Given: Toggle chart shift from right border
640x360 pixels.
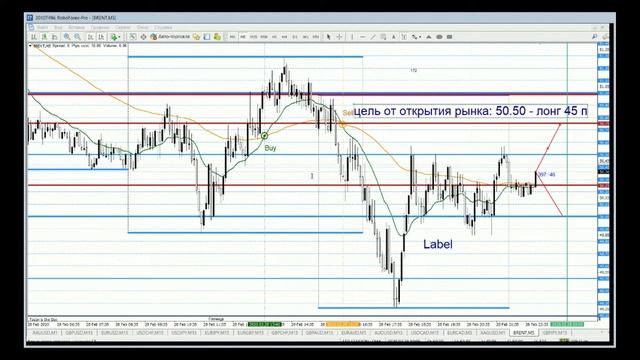Looking at the screenshot, I should click(101, 37).
